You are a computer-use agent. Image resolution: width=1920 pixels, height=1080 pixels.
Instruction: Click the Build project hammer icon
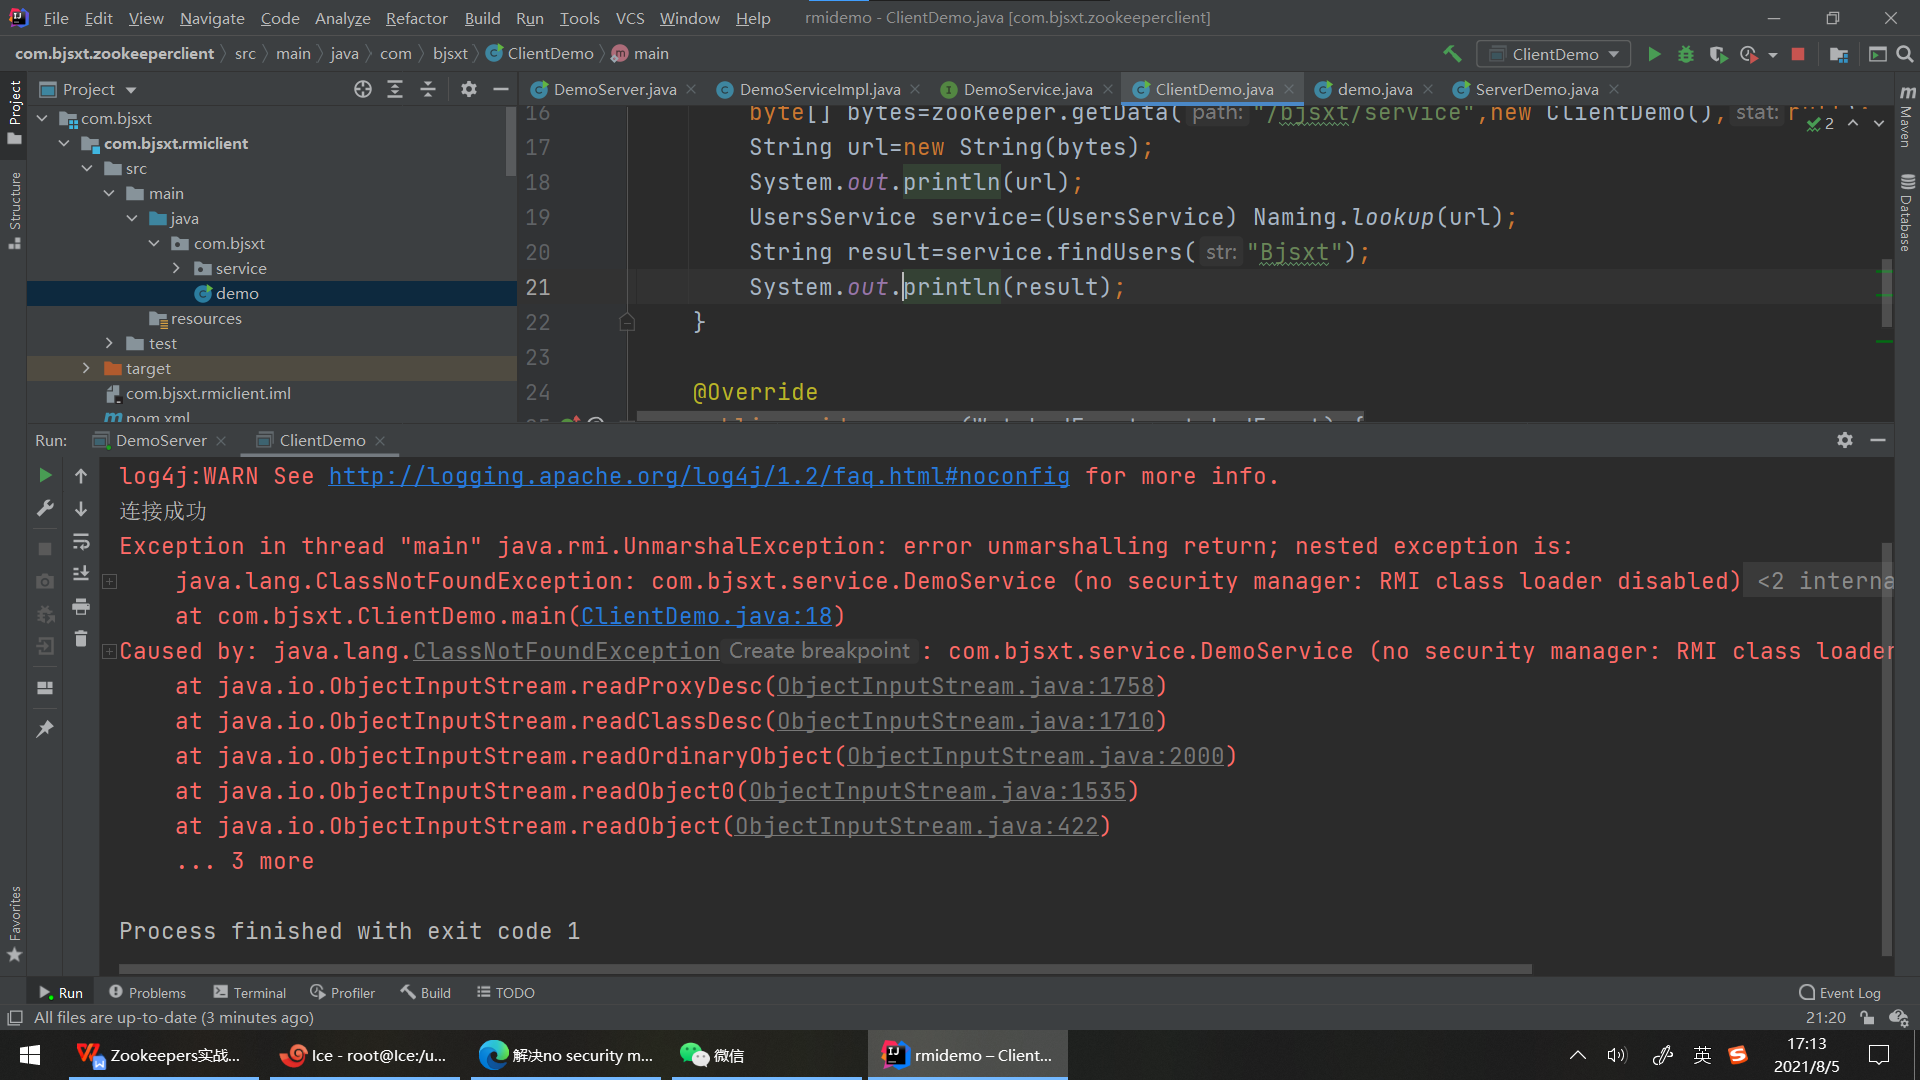click(x=1452, y=54)
